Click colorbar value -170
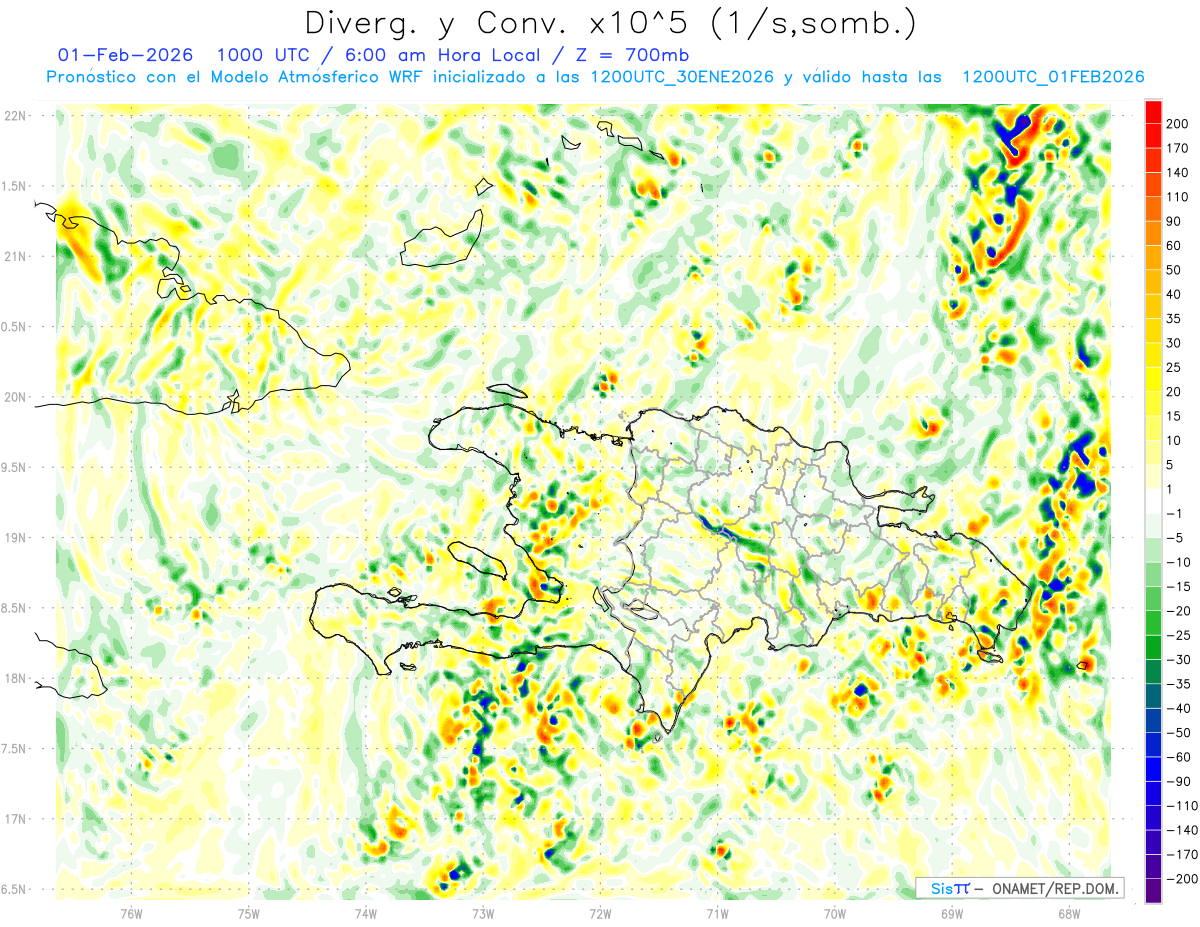 pos(1184,855)
